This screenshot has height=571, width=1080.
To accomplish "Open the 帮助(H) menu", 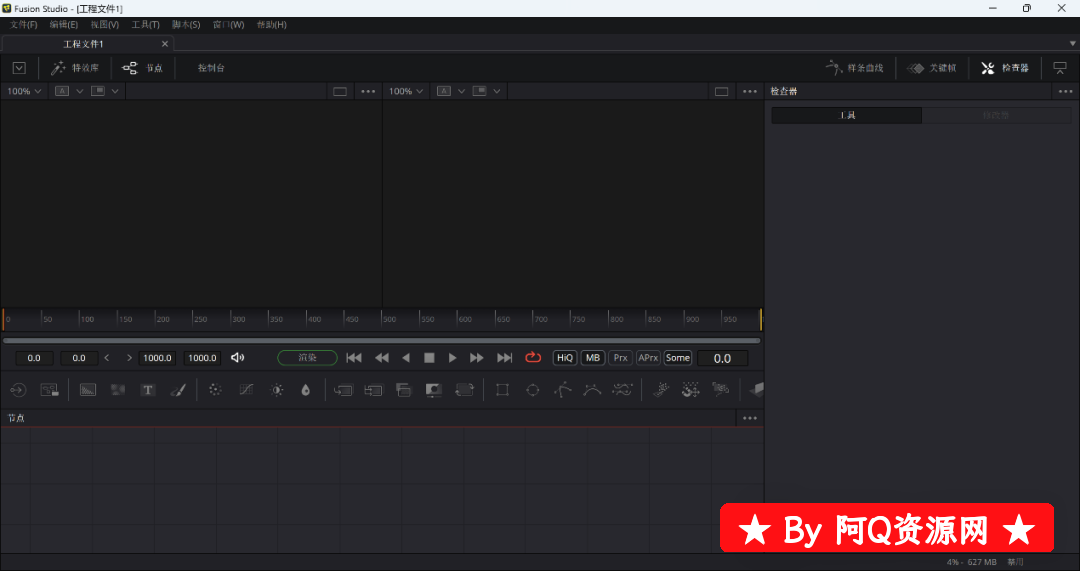I will [271, 25].
